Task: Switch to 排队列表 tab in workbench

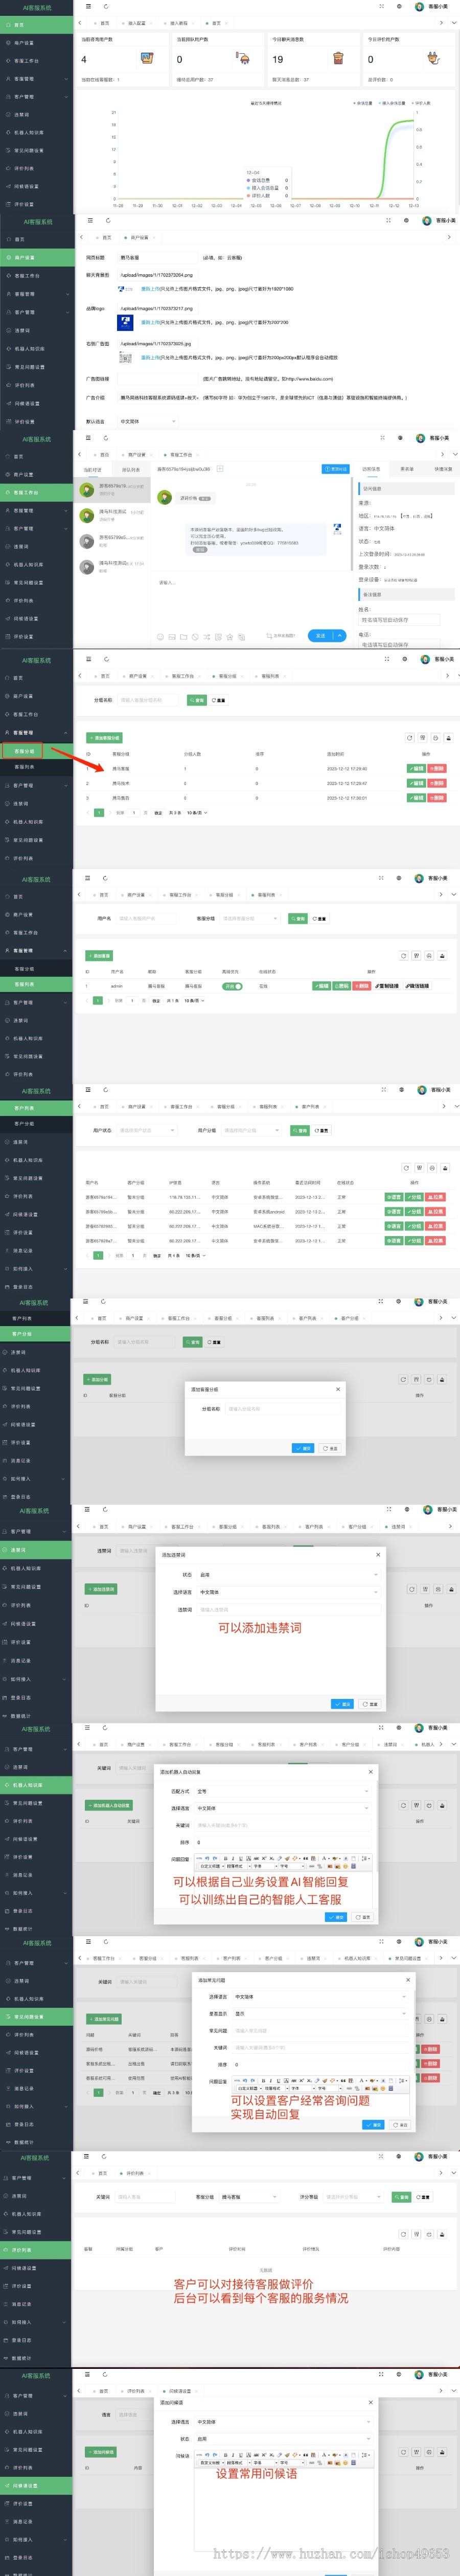Action: tap(130, 469)
